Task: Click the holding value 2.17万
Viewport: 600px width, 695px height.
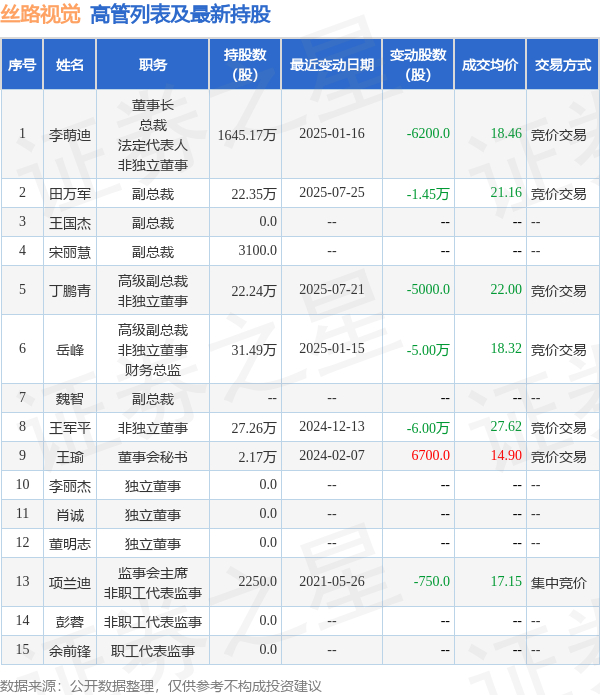Action: point(257,457)
